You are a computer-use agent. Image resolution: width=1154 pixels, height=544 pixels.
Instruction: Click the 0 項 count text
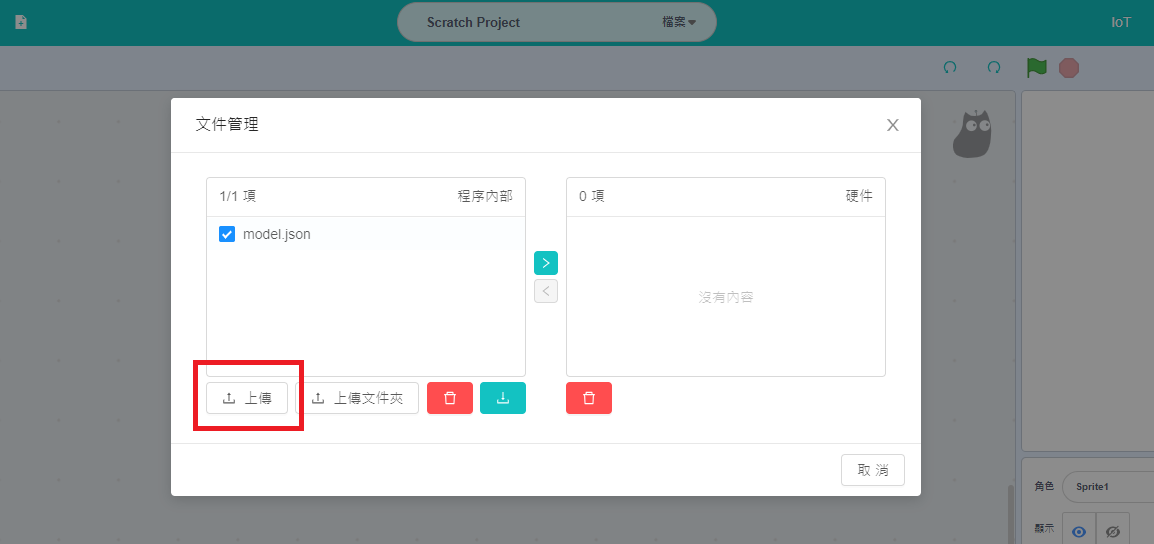[592, 197]
